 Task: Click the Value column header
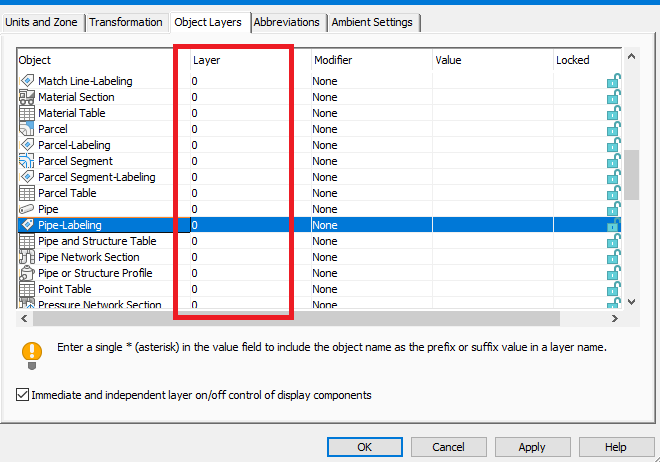pyautogui.click(x=493, y=60)
